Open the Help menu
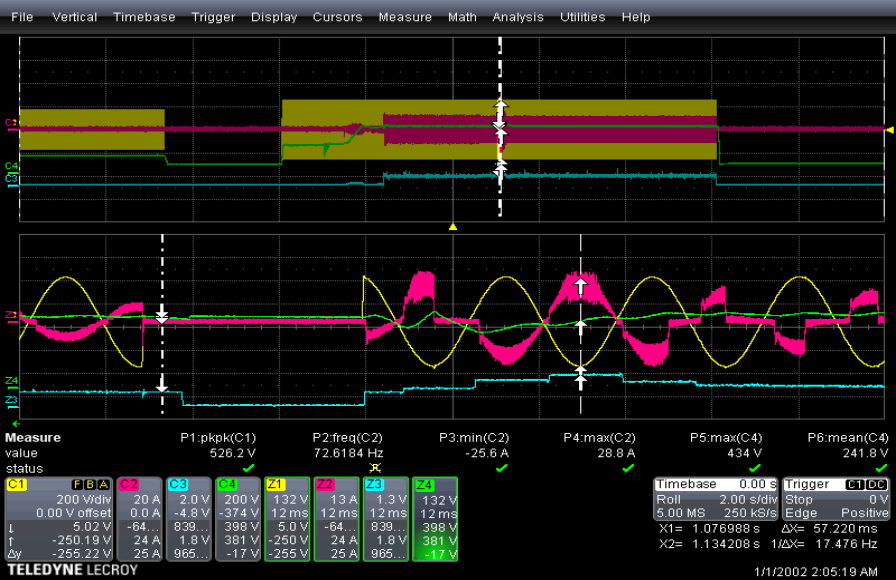896x580 pixels. click(x=635, y=17)
